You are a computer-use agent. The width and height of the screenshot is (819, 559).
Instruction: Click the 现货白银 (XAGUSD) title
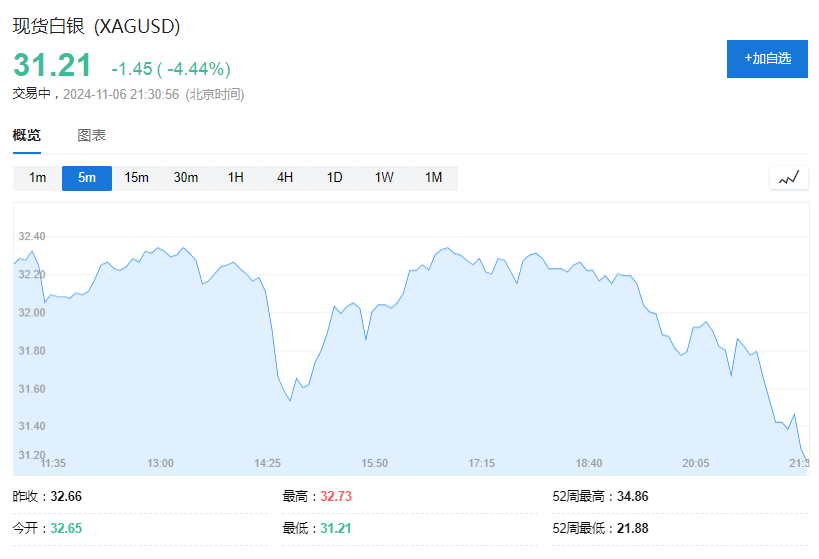[x=96, y=27]
